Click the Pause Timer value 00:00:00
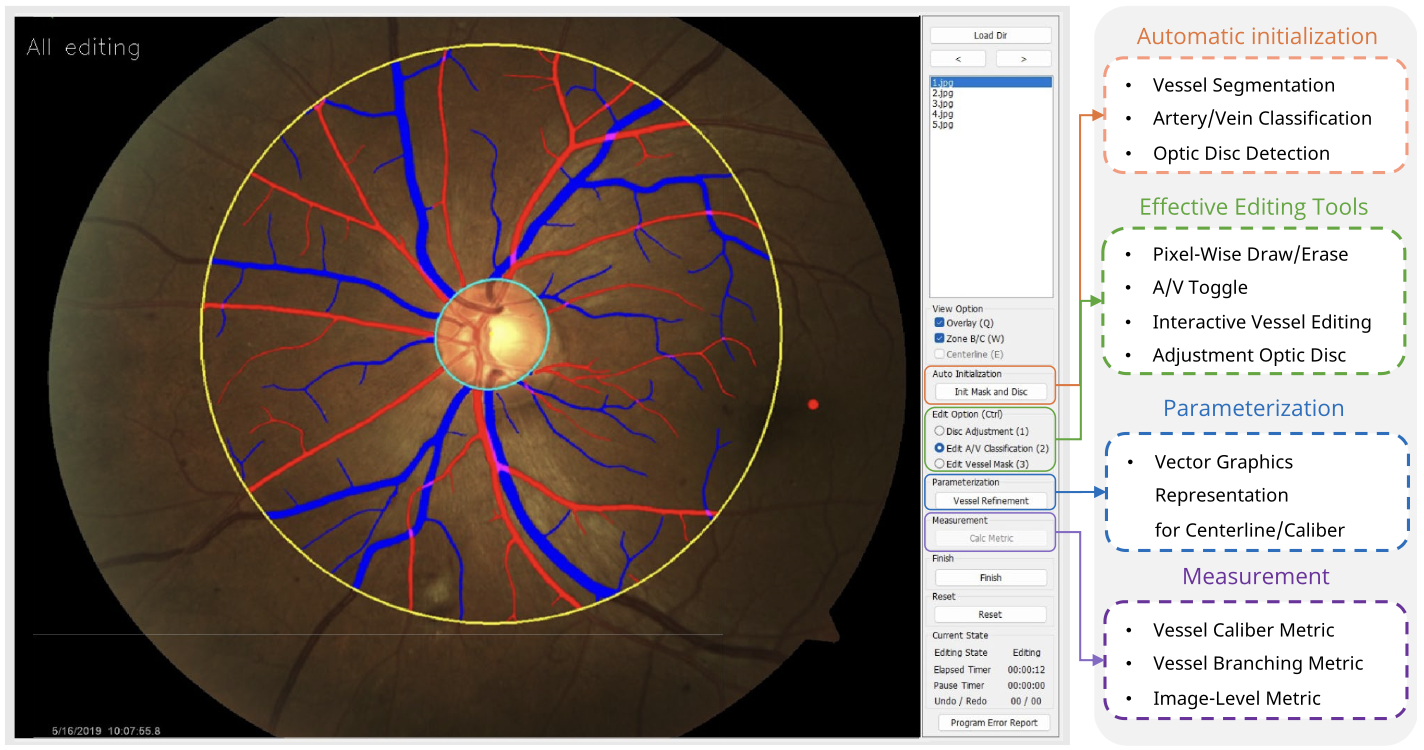 [x=1026, y=685]
